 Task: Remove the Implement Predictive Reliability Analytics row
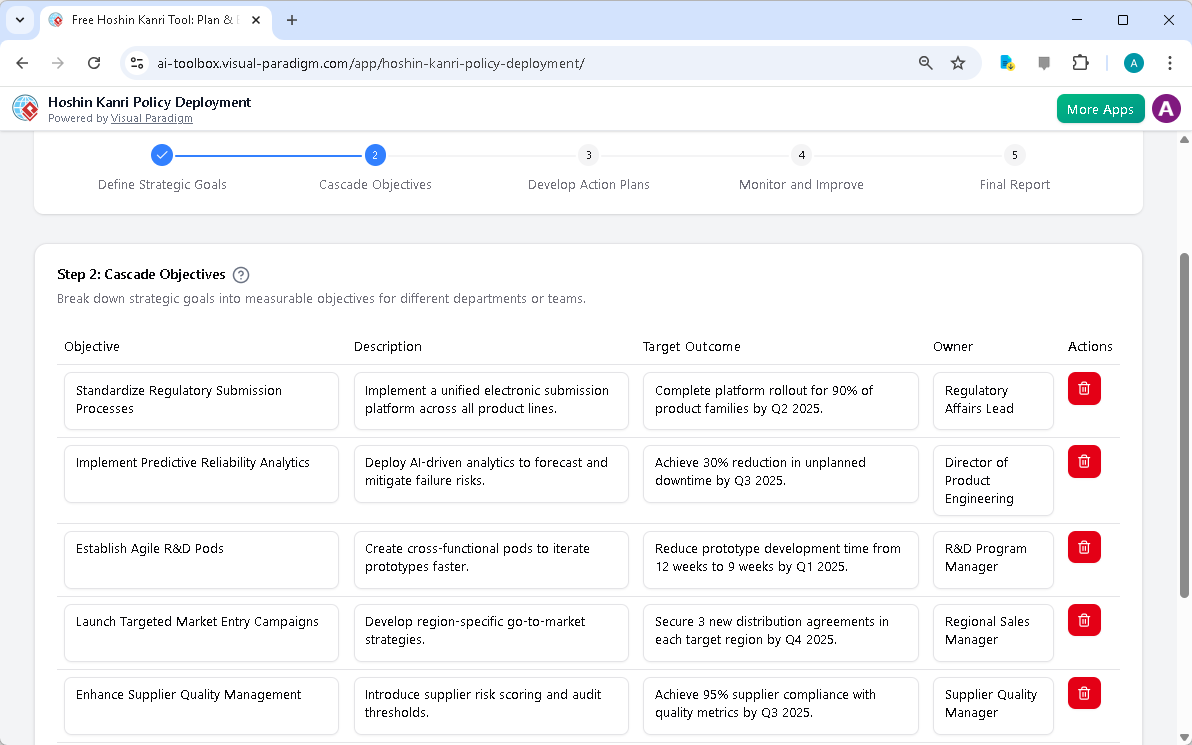click(1084, 461)
